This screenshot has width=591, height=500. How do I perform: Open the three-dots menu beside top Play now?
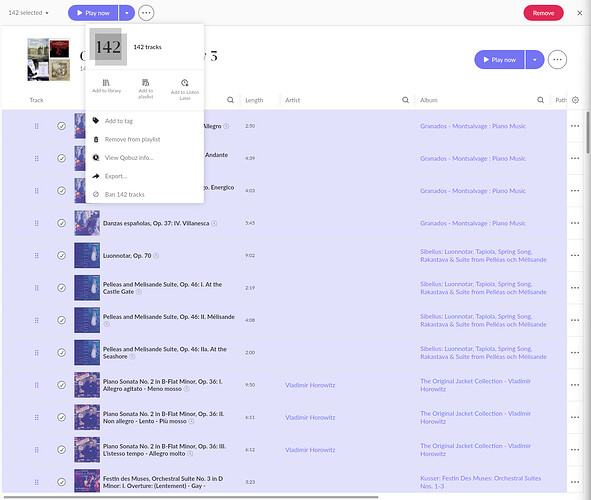pyautogui.click(x=146, y=13)
